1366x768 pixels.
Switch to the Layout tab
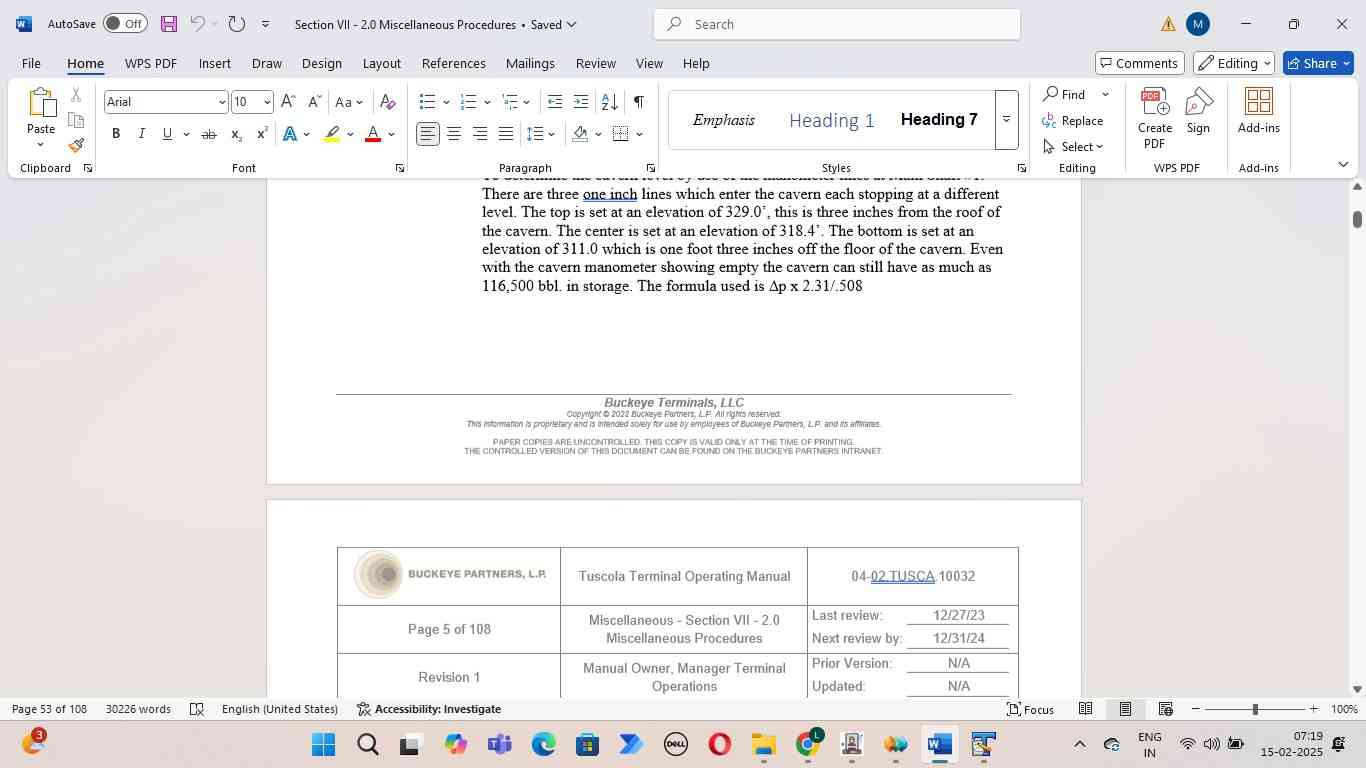[381, 63]
